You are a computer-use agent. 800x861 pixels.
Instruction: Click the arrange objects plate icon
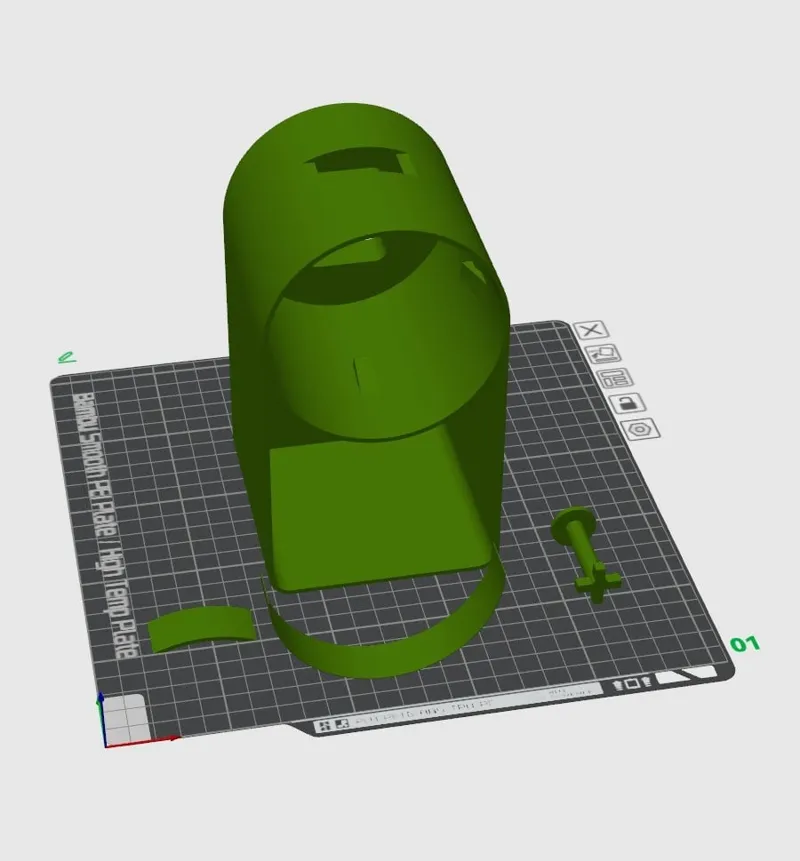tap(616, 378)
